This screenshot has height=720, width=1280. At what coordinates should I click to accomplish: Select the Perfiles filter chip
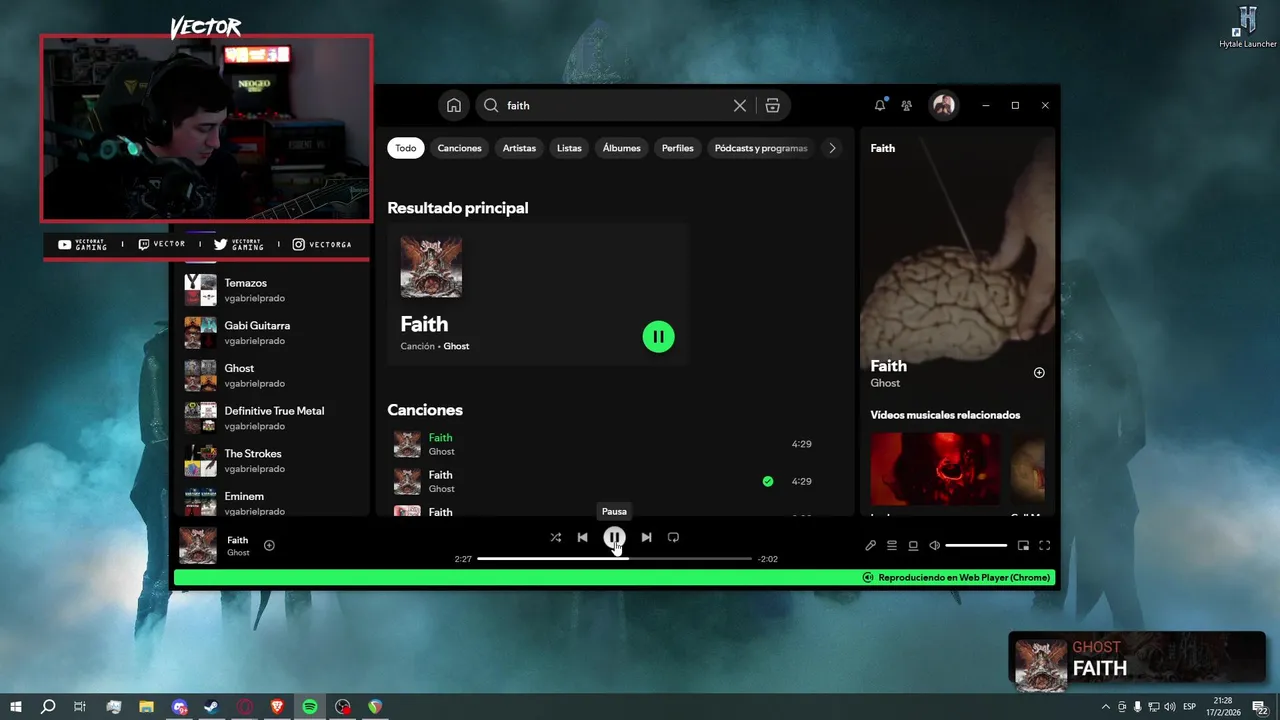[x=677, y=148]
